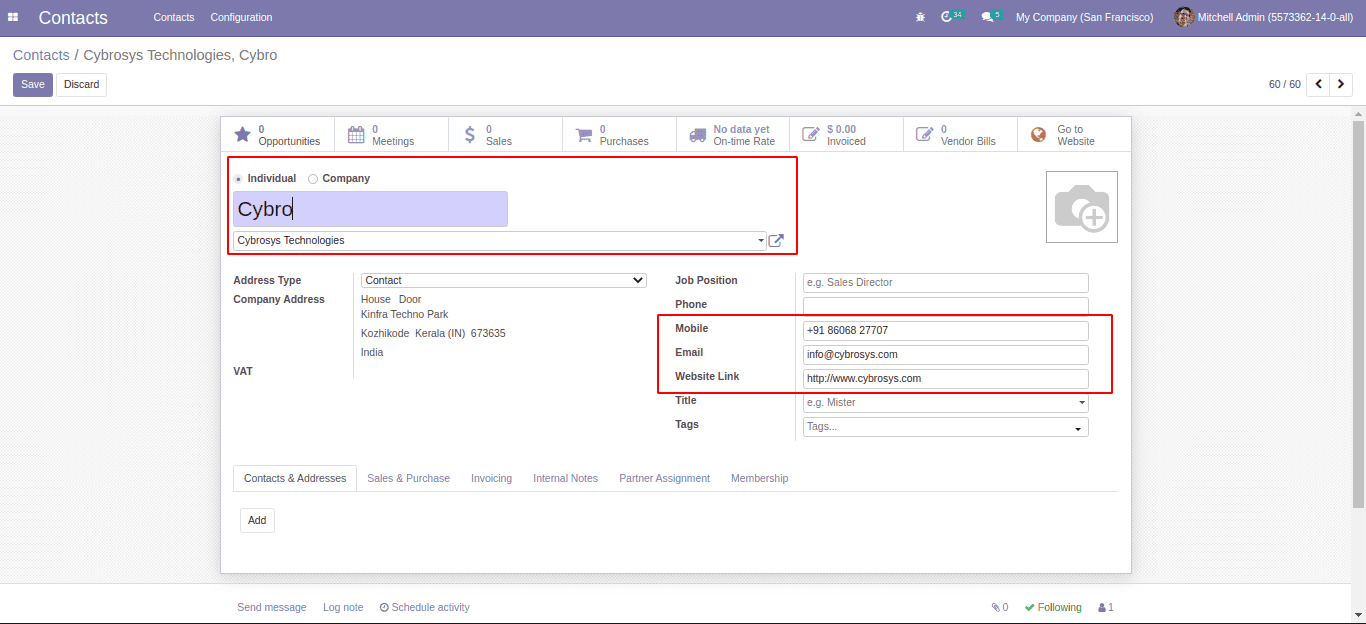Click the Opportunities star icon
This screenshot has width=1366, height=624.
242,135
